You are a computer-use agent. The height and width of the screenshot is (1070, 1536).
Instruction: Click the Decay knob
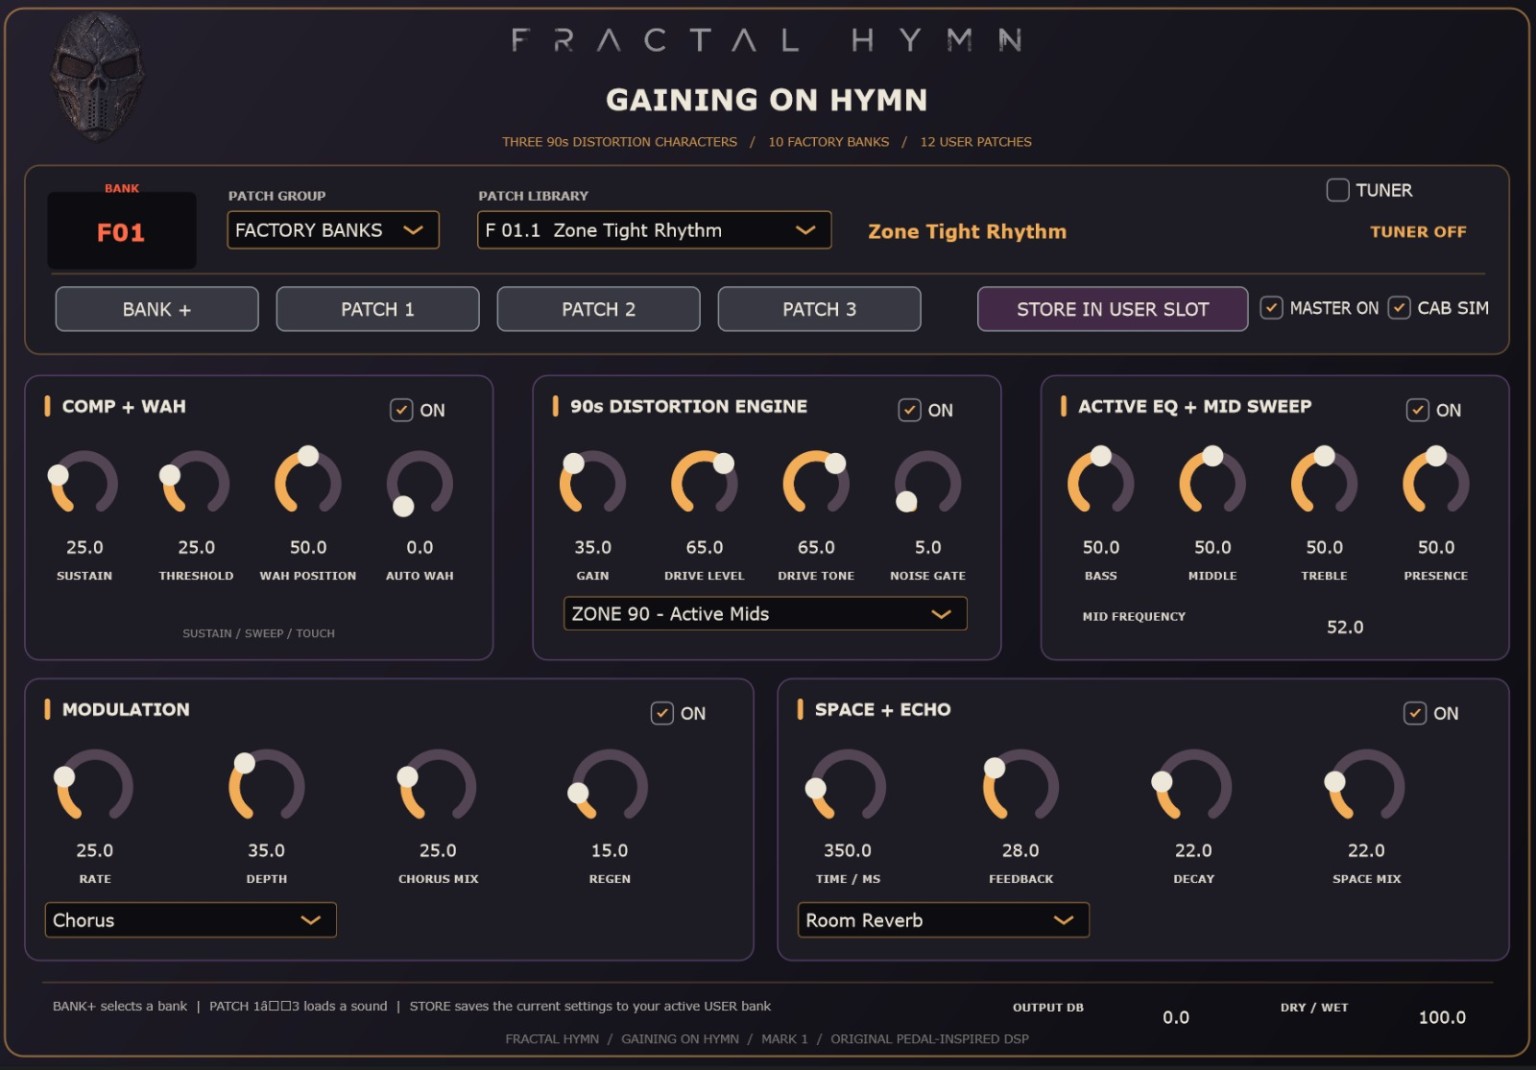pyautogui.click(x=1193, y=787)
